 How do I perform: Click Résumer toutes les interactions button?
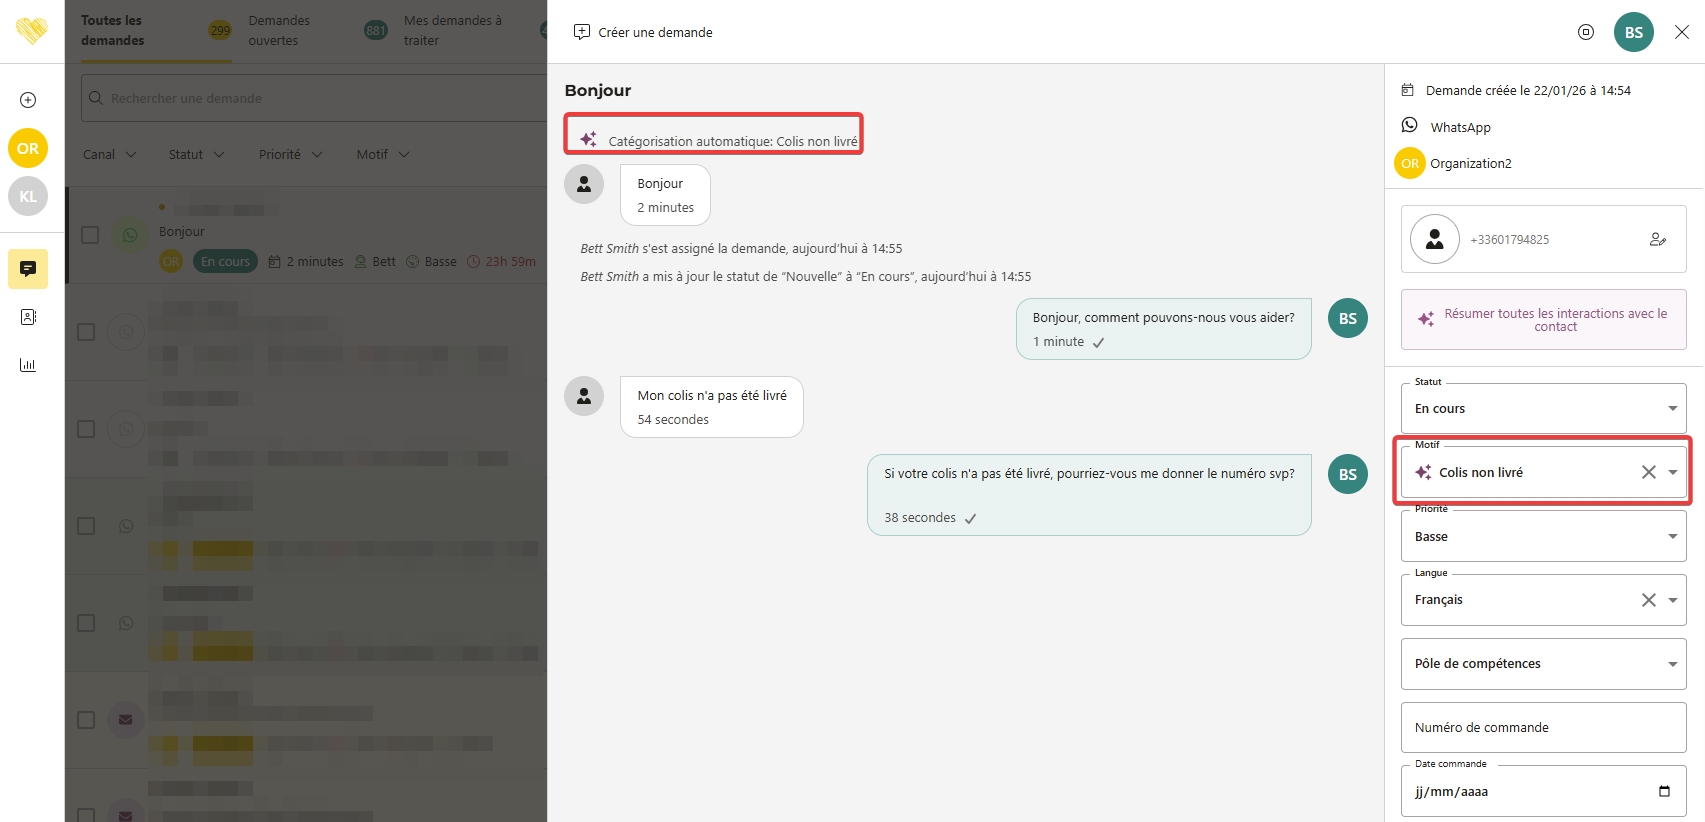tap(1543, 320)
